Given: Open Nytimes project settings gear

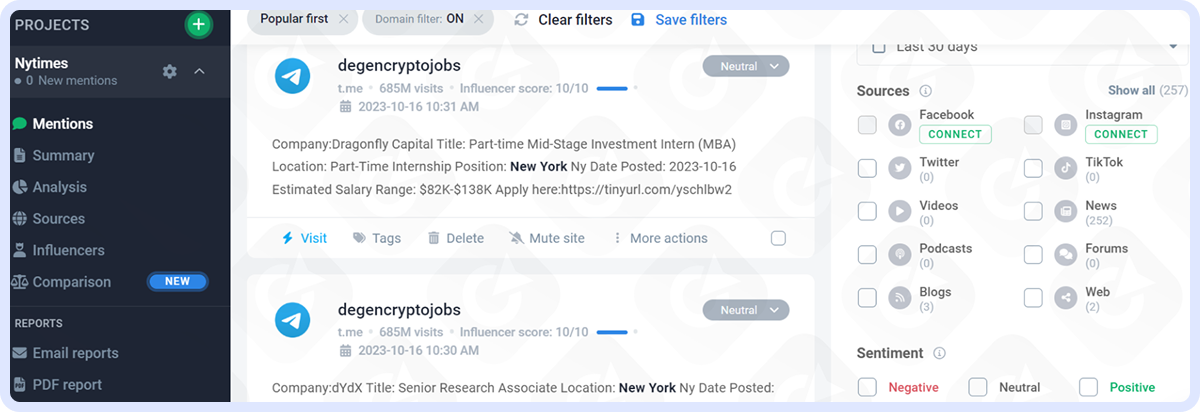Looking at the screenshot, I should click(x=170, y=71).
